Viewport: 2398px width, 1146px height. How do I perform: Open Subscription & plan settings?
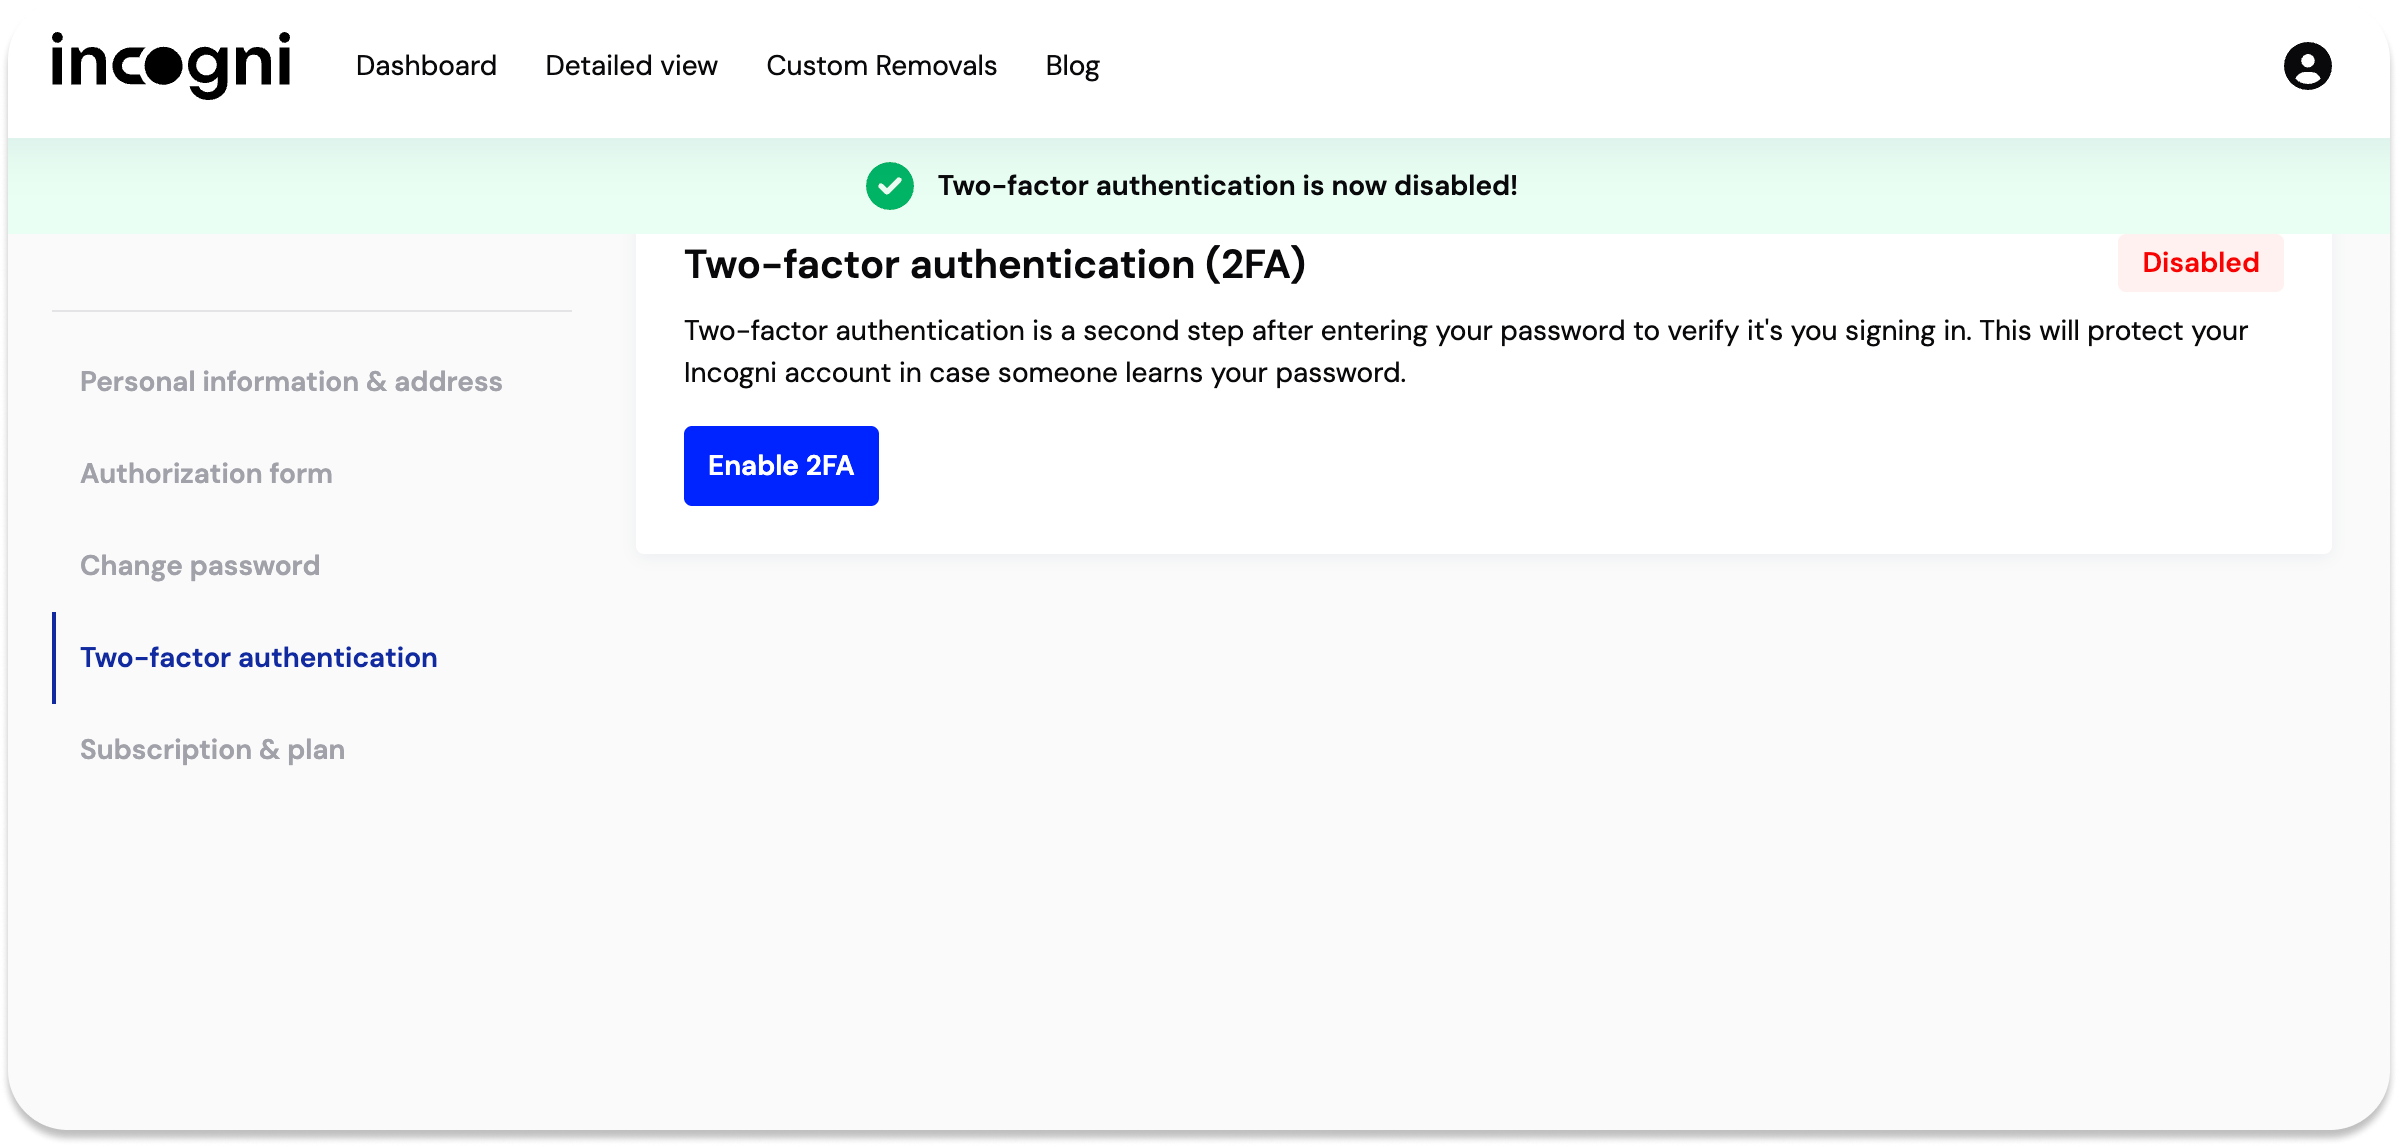point(212,750)
